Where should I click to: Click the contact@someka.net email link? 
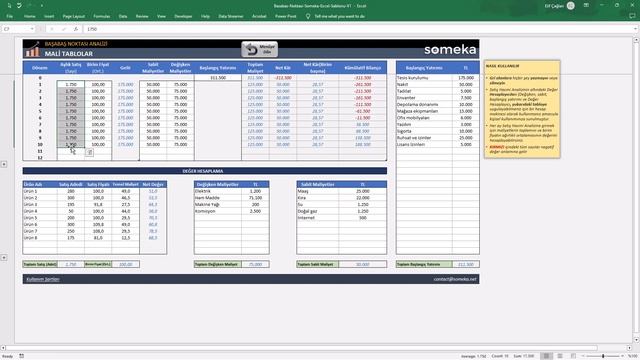click(455, 279)
